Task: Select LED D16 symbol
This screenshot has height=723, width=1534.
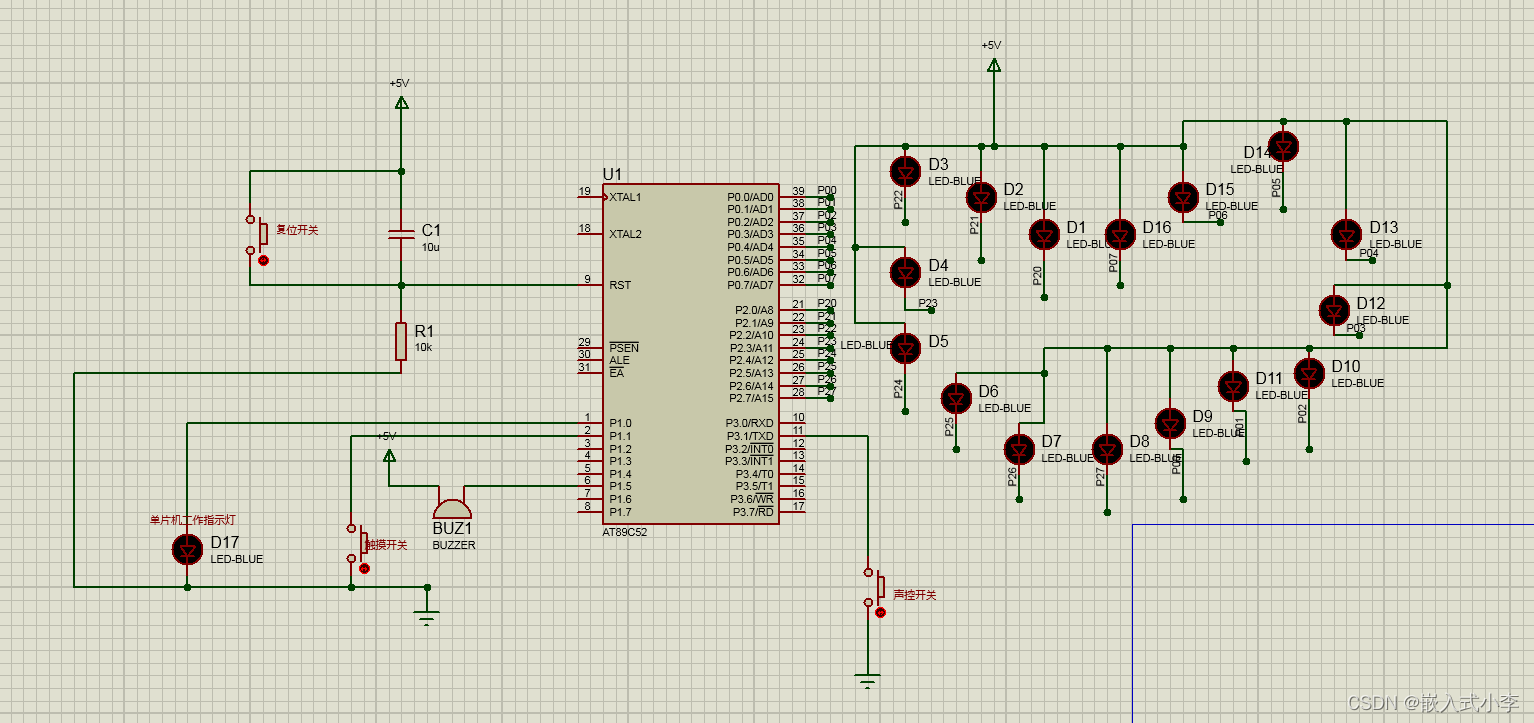Action: (1120, 235)
